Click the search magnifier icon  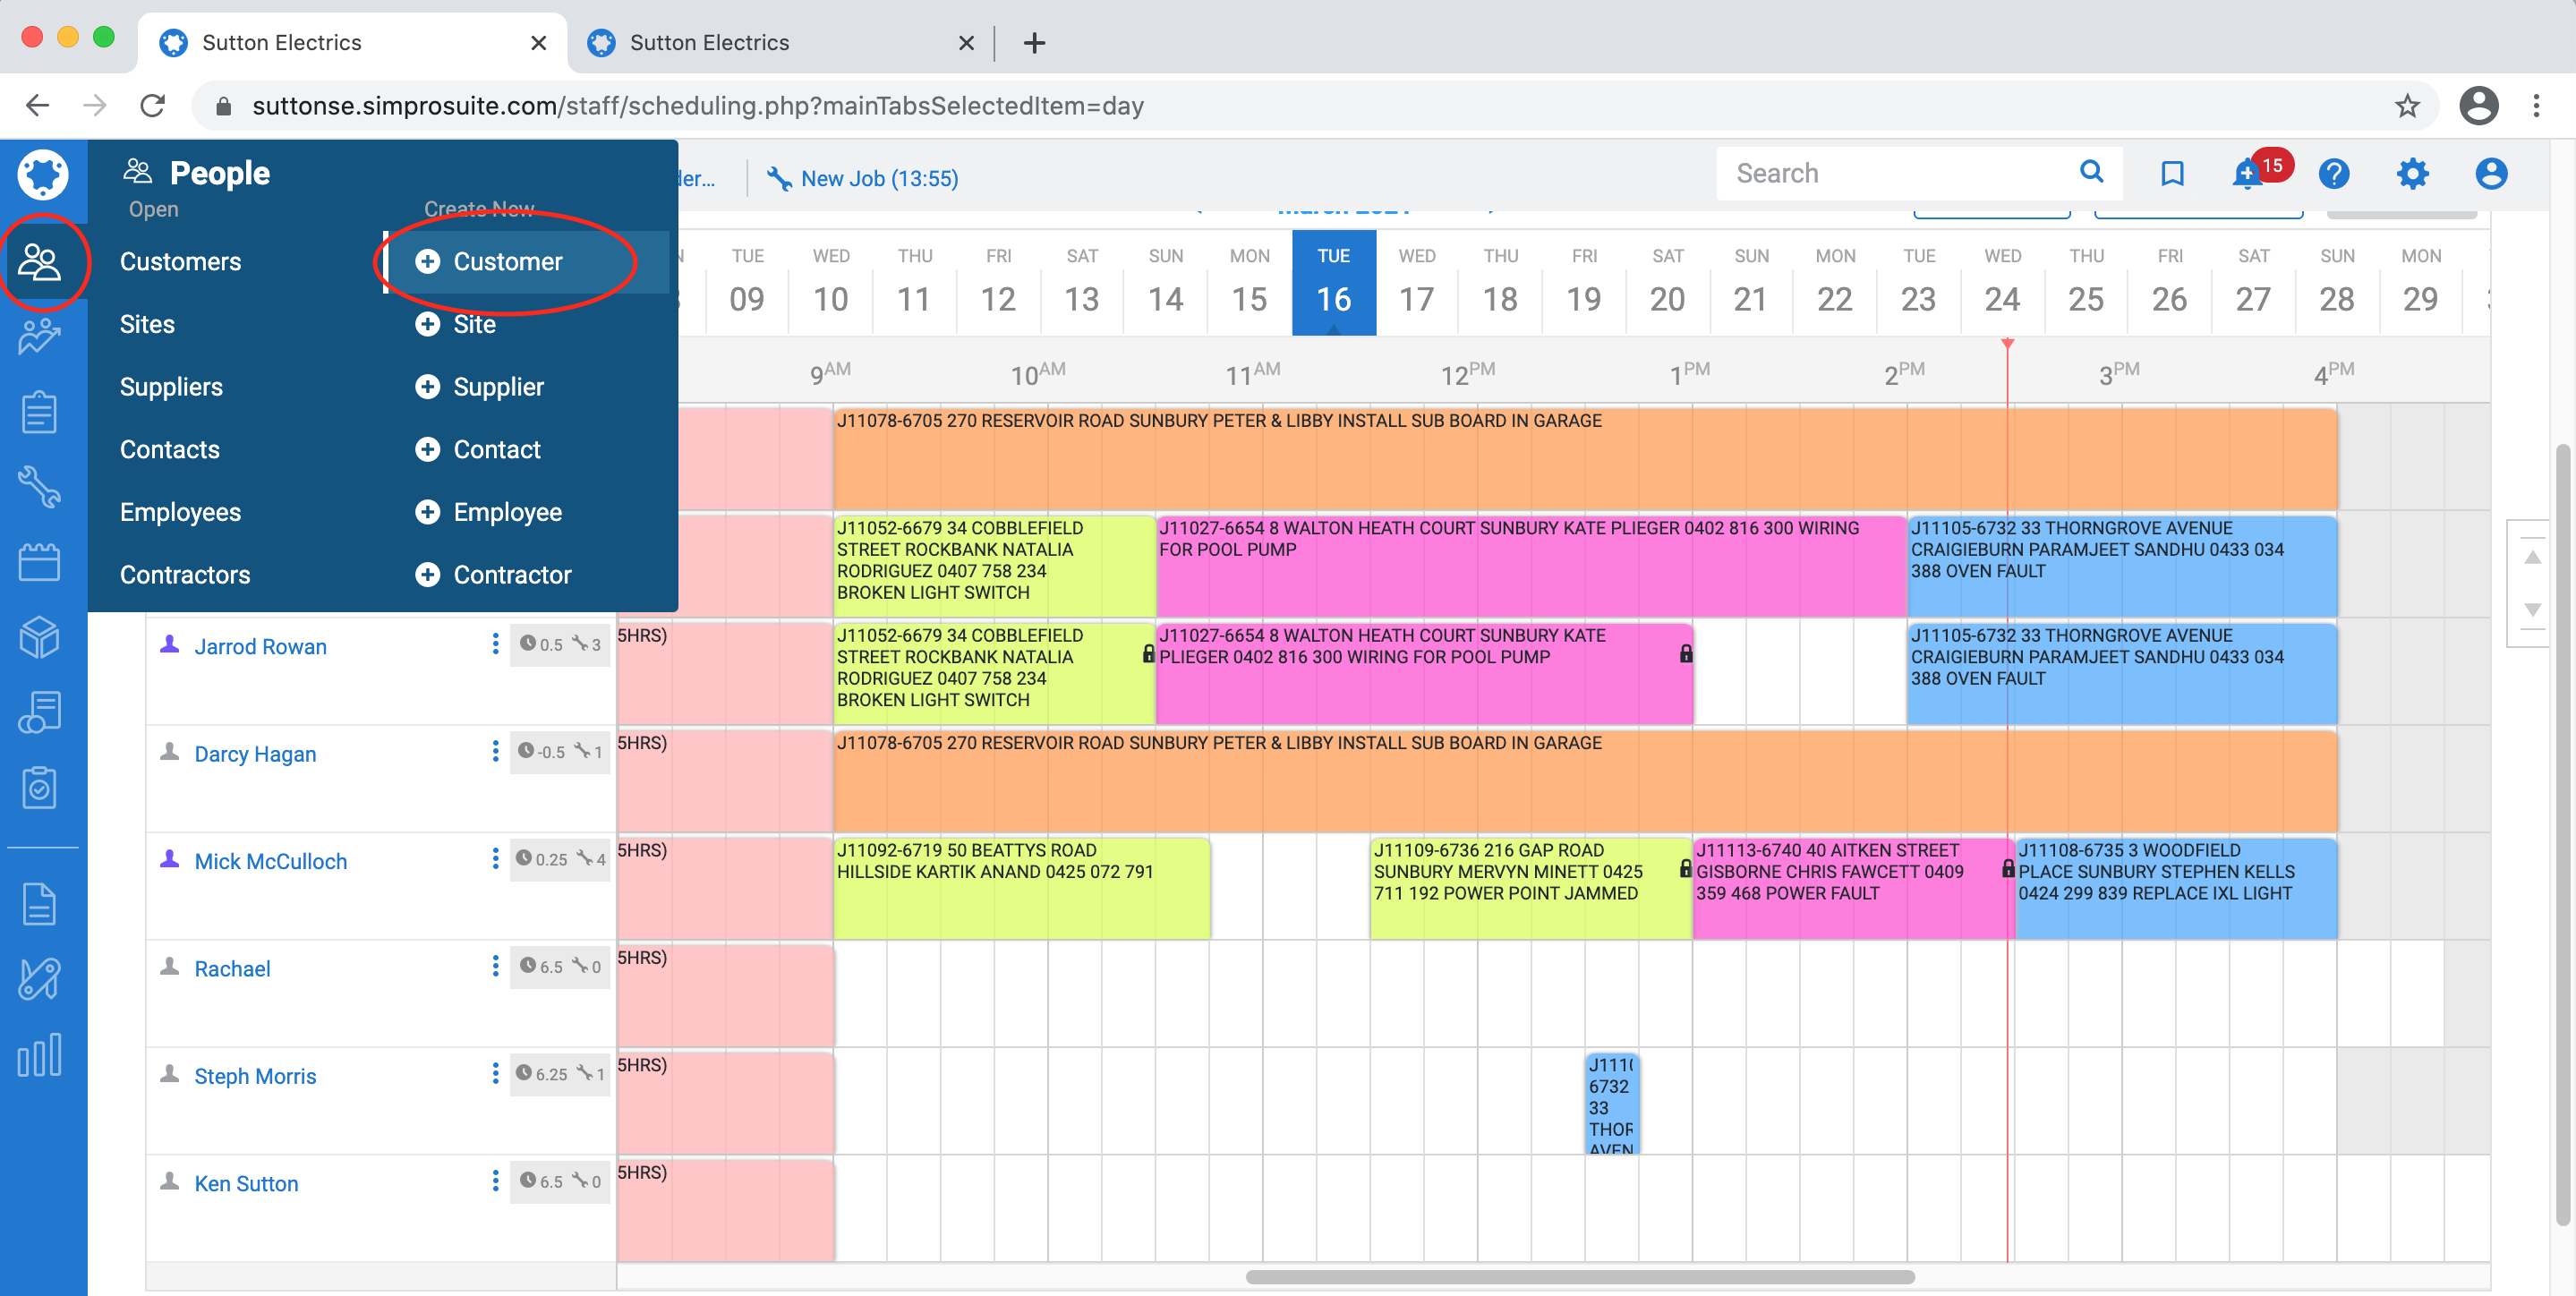pyautogui.click(x=2091, y=172)
